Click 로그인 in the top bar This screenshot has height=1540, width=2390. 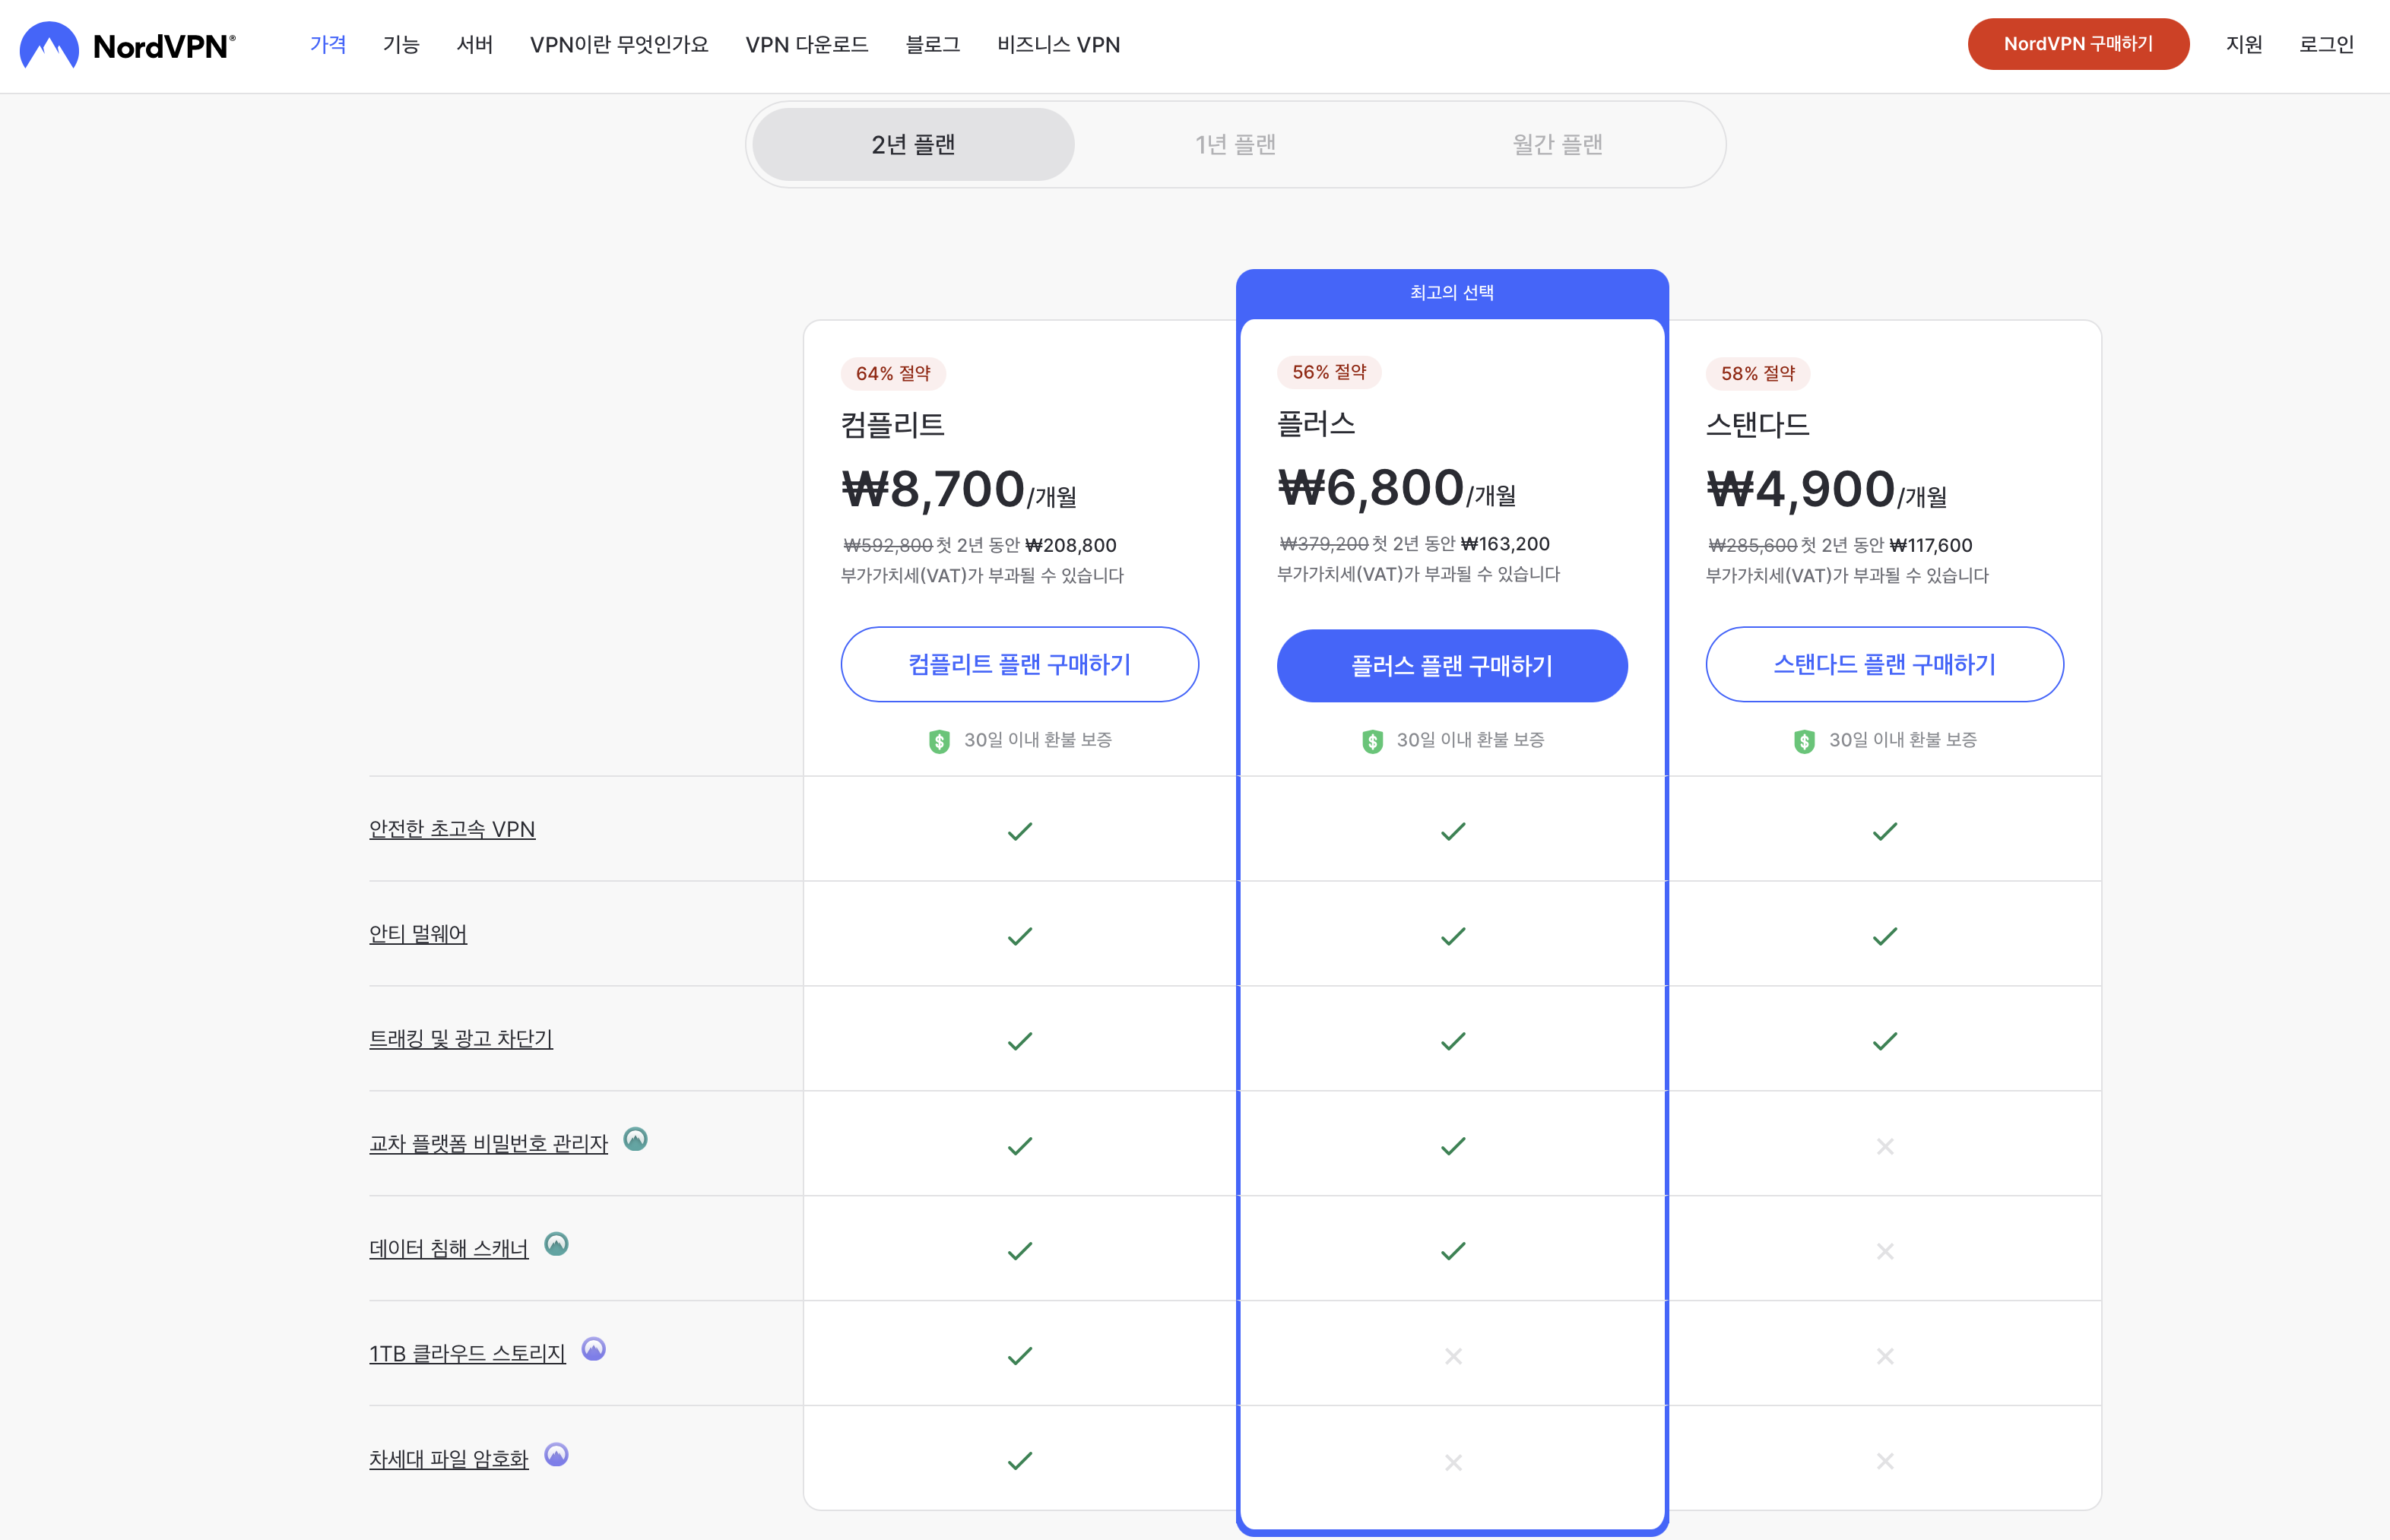tap(2325, 45)
